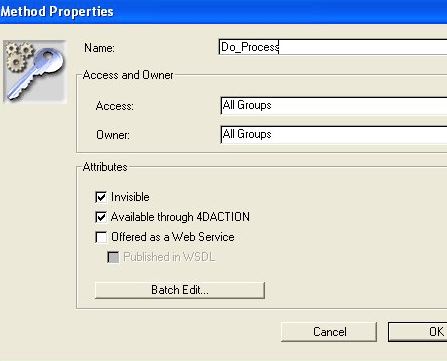Click the Owner: label
Screen dimensions: 447x361
tap(113, 135)
